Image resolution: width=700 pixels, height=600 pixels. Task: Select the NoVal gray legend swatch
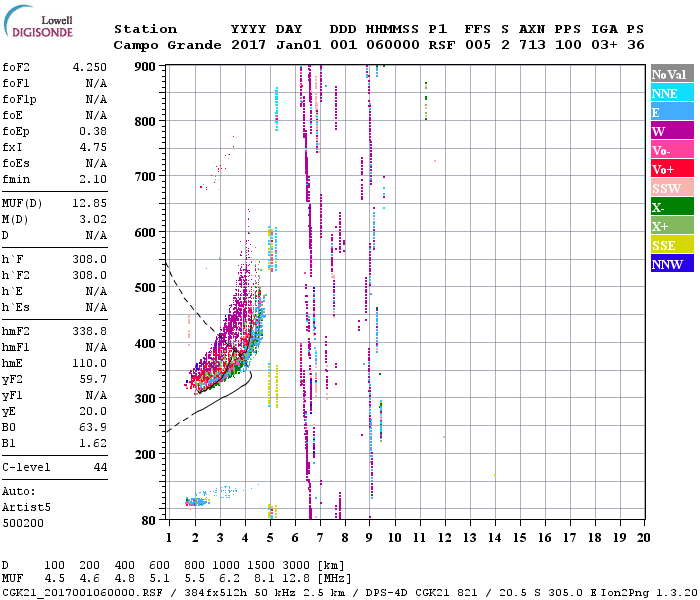tap(672, 74)
